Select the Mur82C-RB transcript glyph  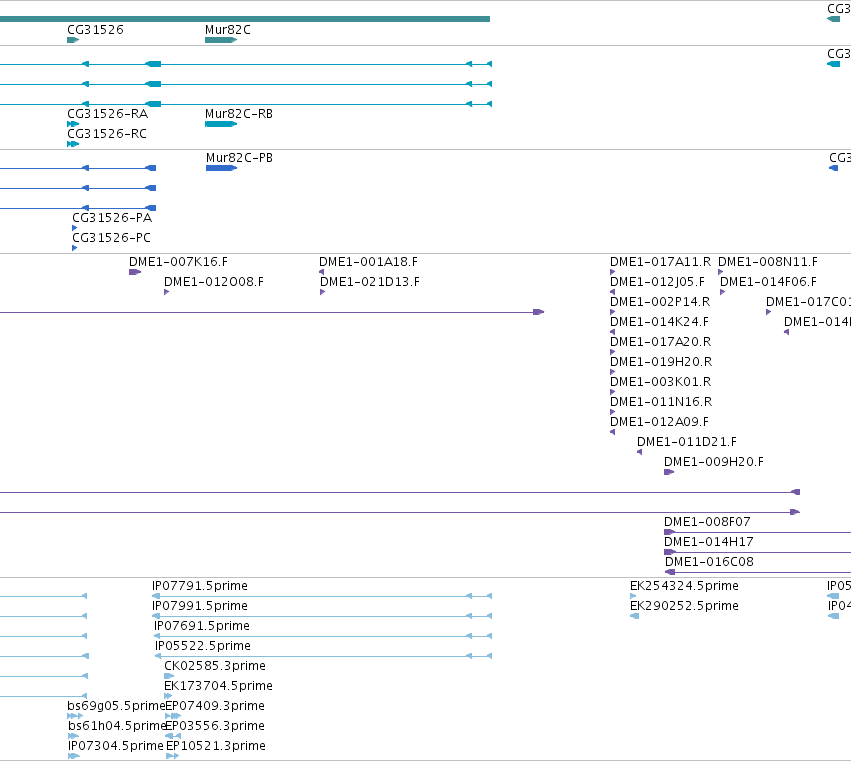click(x=221, y=124)
